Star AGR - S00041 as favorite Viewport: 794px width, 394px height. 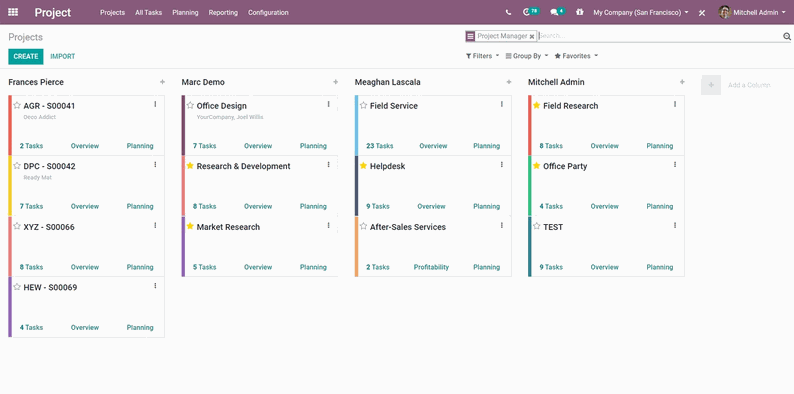[17, 105]
